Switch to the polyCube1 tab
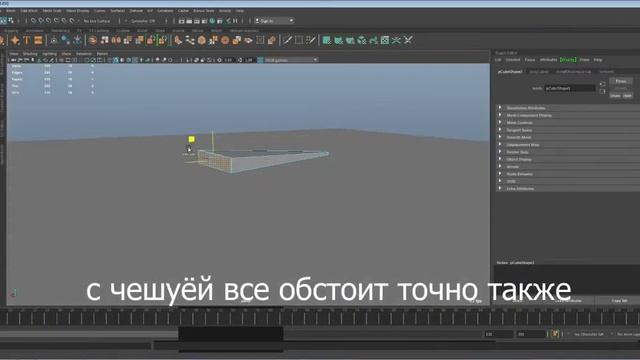Image resolution: width=640 pixels, height=360 pixels. click(x=539, y=72)
